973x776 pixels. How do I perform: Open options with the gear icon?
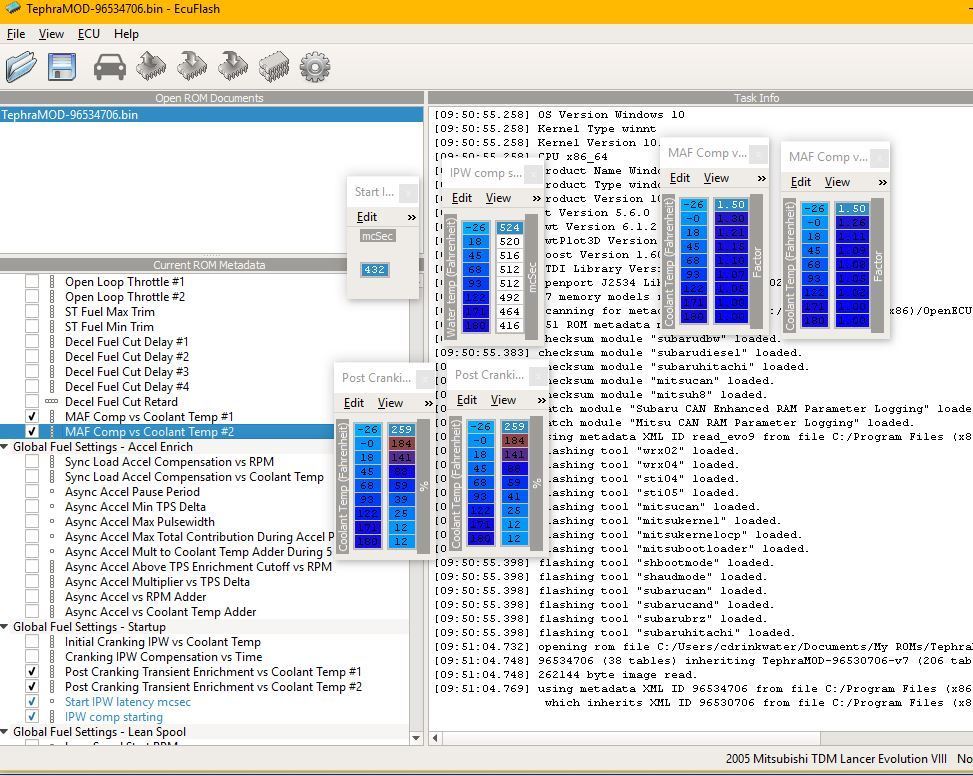314,67
